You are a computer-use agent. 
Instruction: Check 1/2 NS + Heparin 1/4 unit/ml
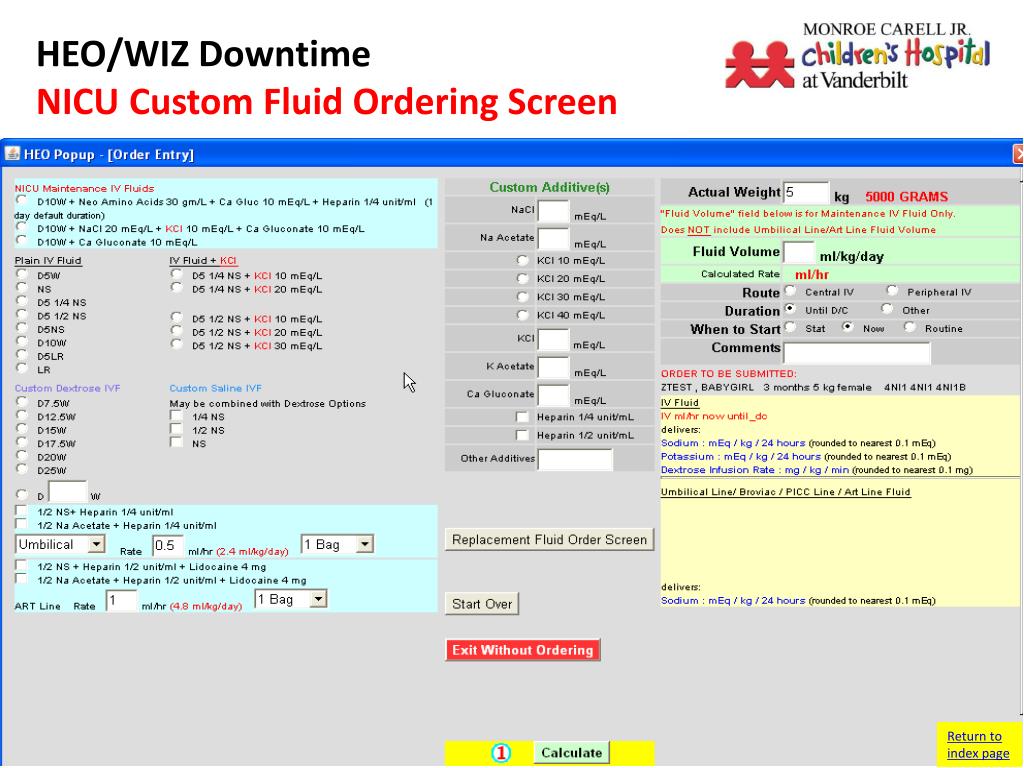tap(22, 510)
